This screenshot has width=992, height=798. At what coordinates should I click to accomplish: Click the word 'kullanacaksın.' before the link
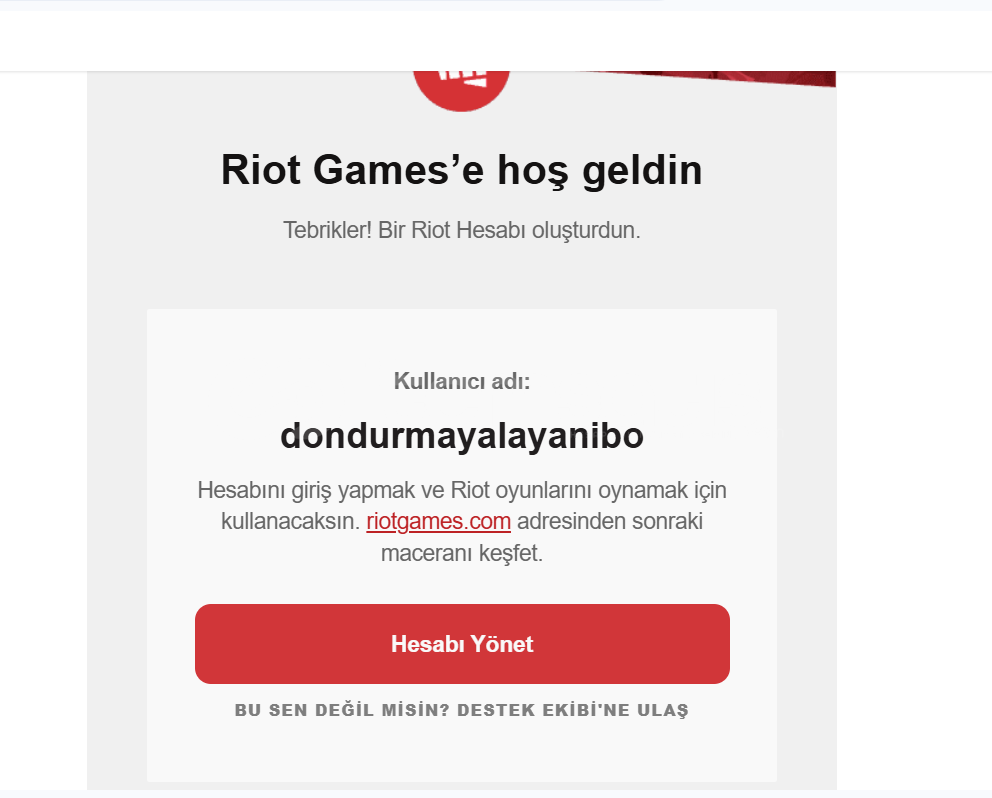290,521
